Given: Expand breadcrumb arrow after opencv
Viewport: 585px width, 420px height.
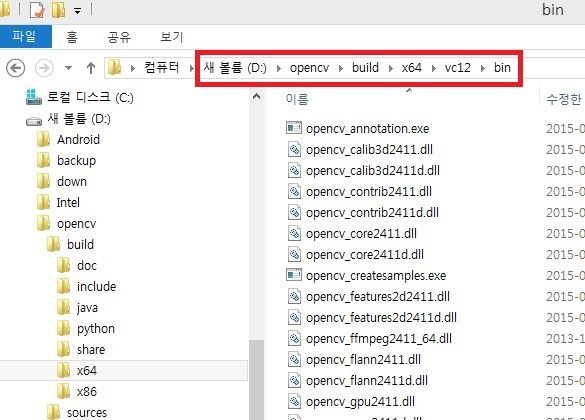Looking at the screenshot, I should [341, 68].
